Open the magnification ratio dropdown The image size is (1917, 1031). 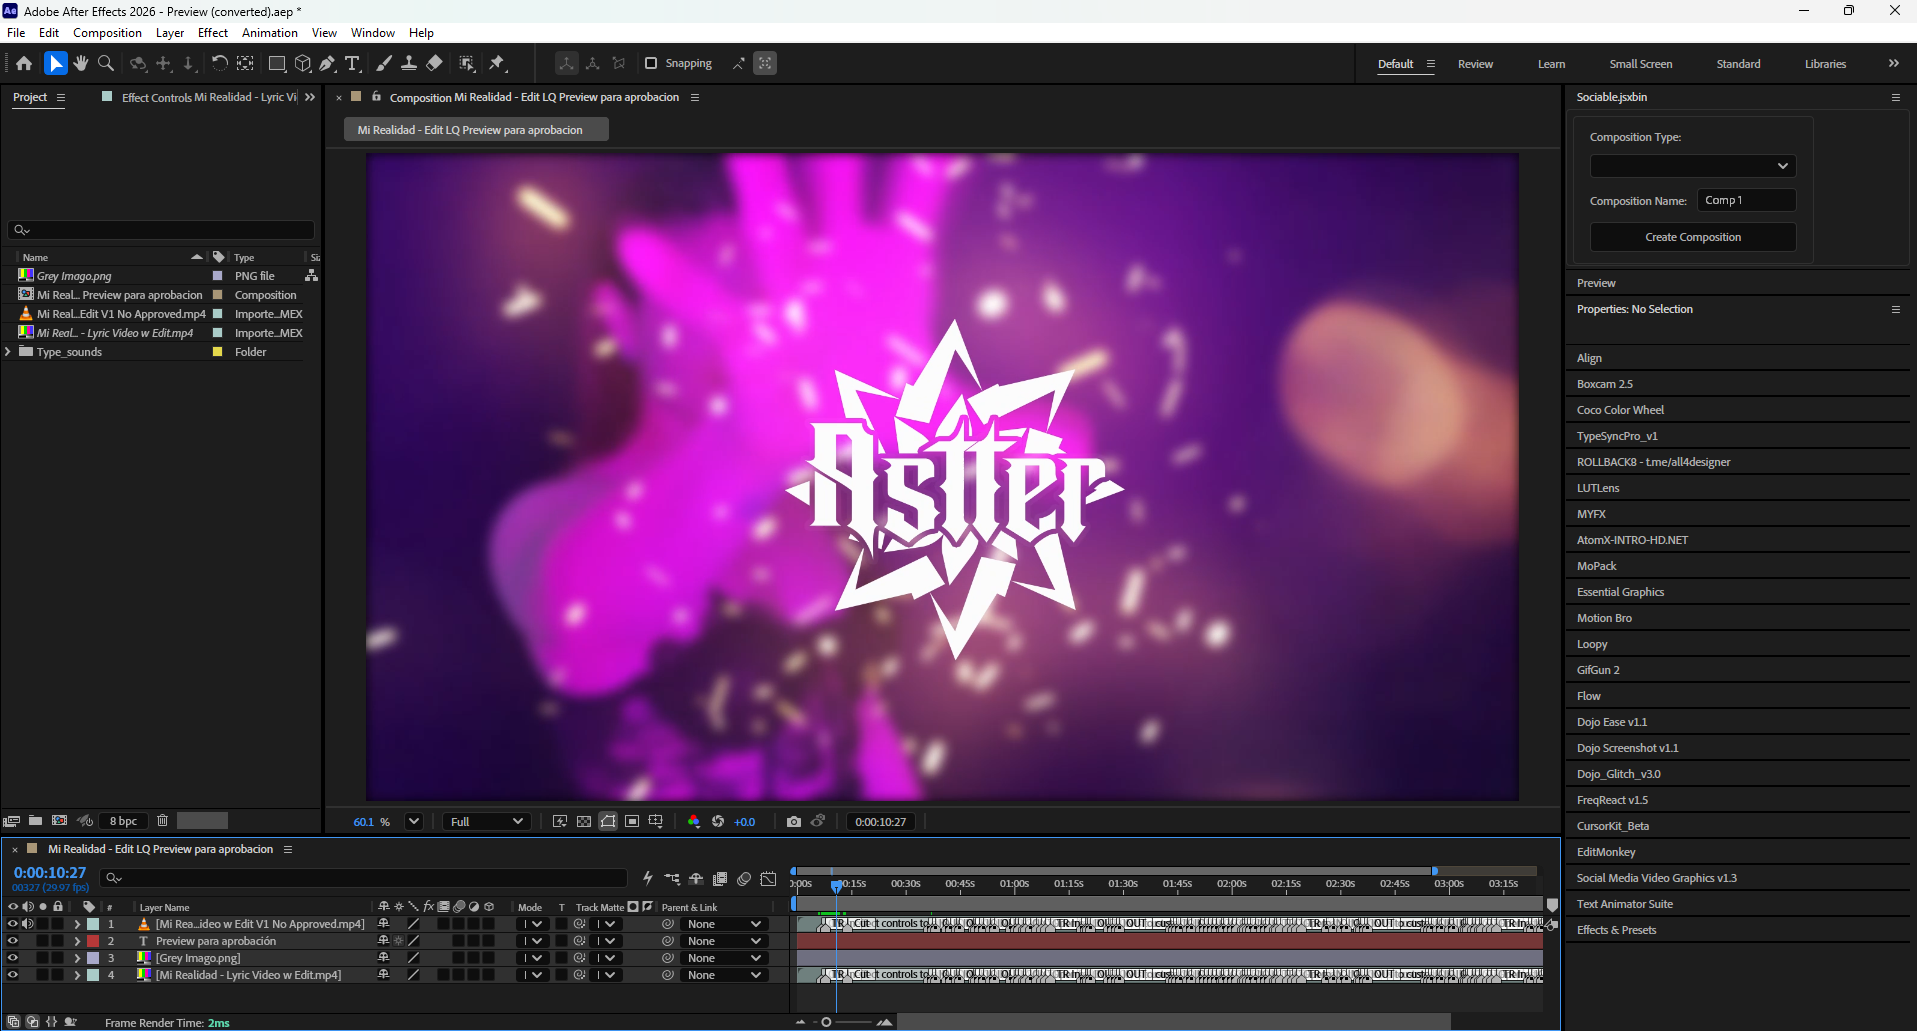(413, 821)
